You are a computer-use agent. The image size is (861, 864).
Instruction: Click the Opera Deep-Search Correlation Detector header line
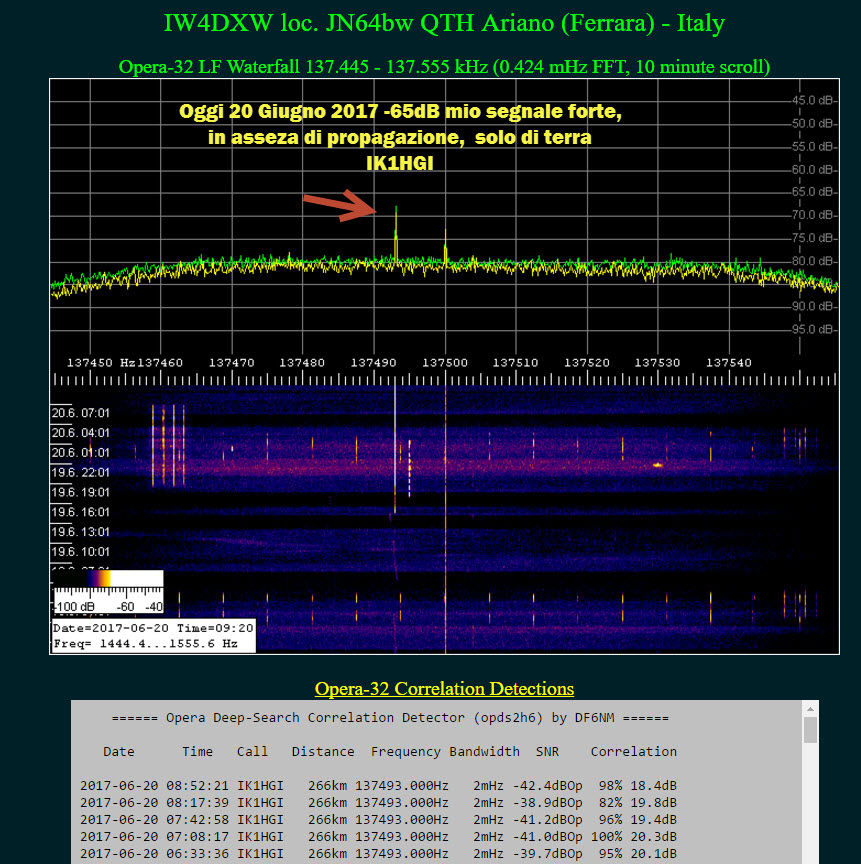pyautogui.click(x=390, y=718)
